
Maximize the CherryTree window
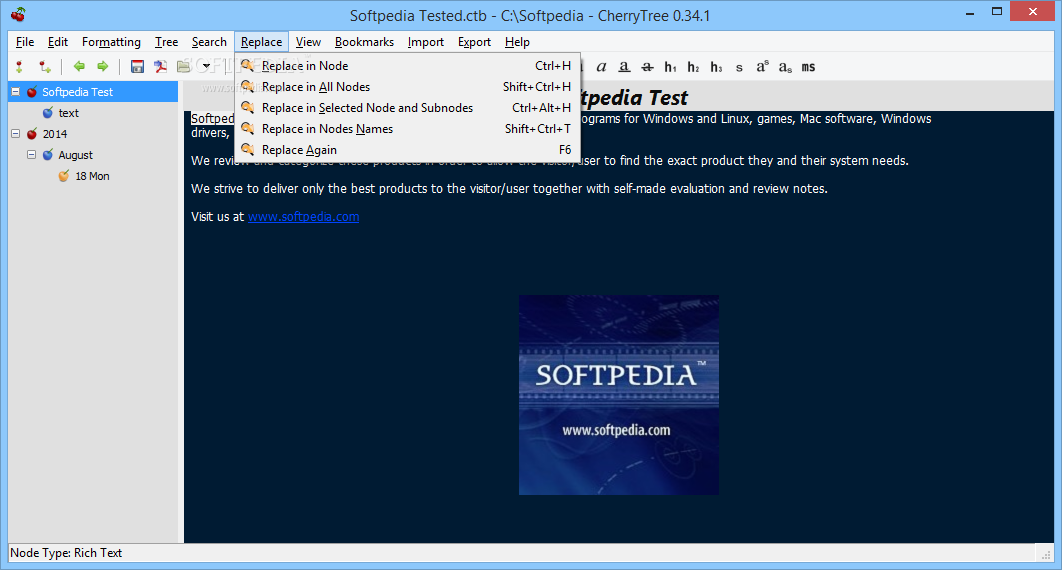pyautogui.click(x=997, y=12)
